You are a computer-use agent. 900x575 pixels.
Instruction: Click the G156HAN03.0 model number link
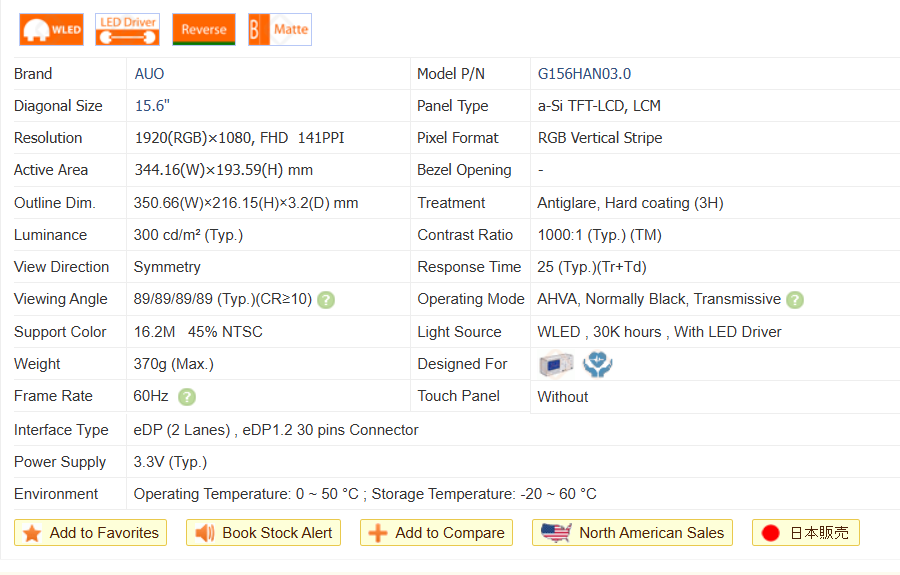point(584,74)
